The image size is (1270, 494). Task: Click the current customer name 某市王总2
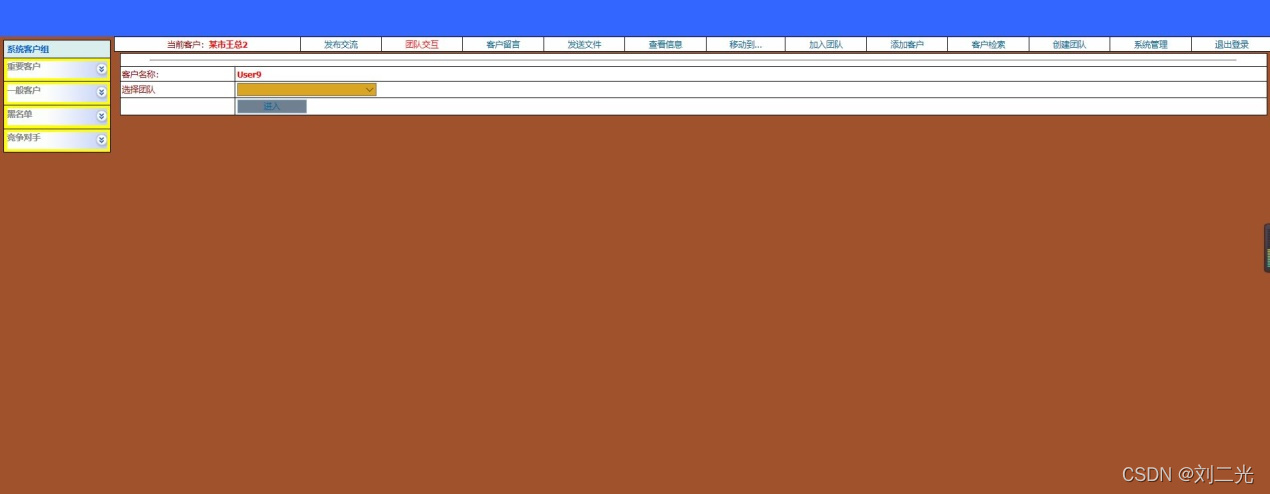click(228, 45)
